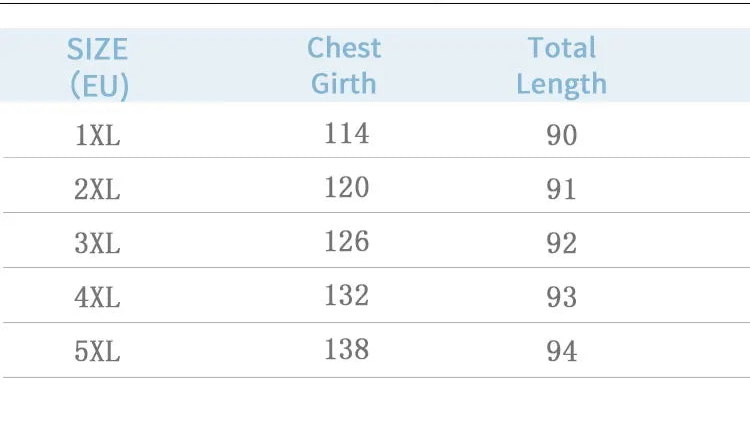Click the word Girth in the header

pos(346,84)
